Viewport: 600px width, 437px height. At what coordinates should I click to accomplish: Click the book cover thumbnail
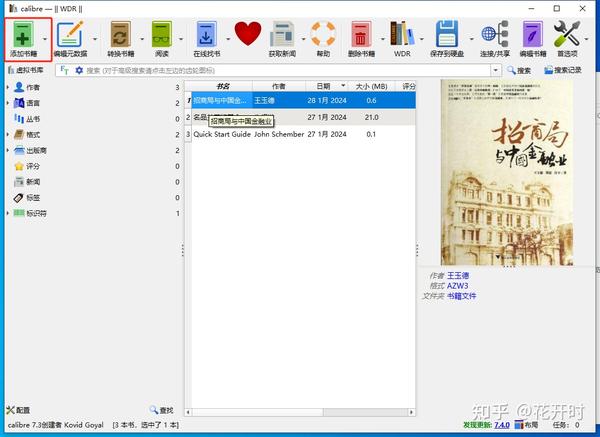pyautogui.click(x=506, y=172)
